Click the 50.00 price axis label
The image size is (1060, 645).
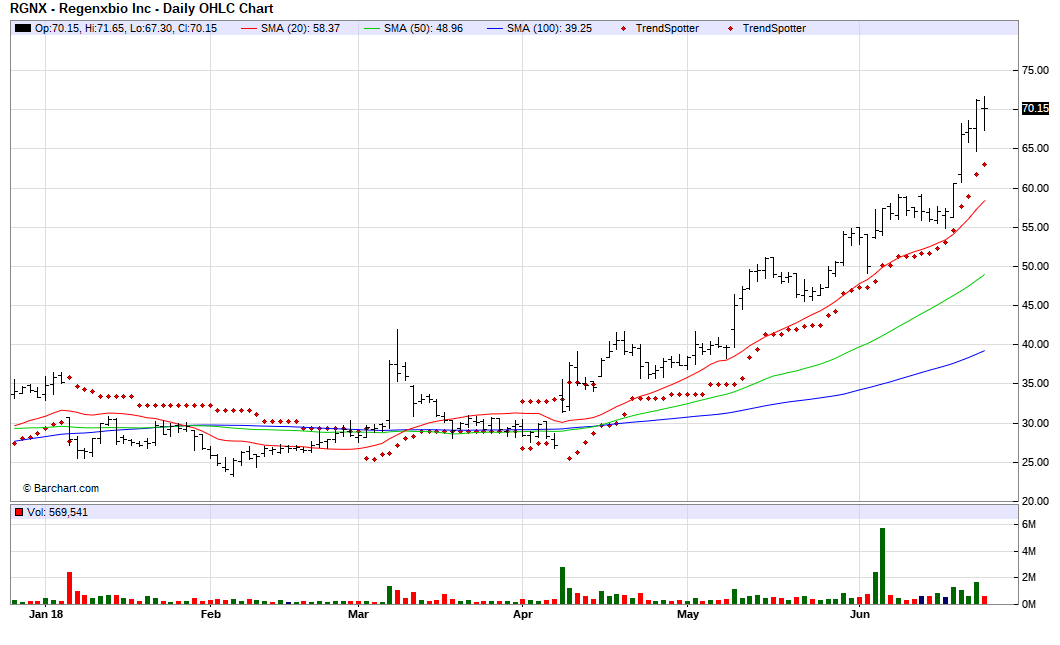[1035, 266]
